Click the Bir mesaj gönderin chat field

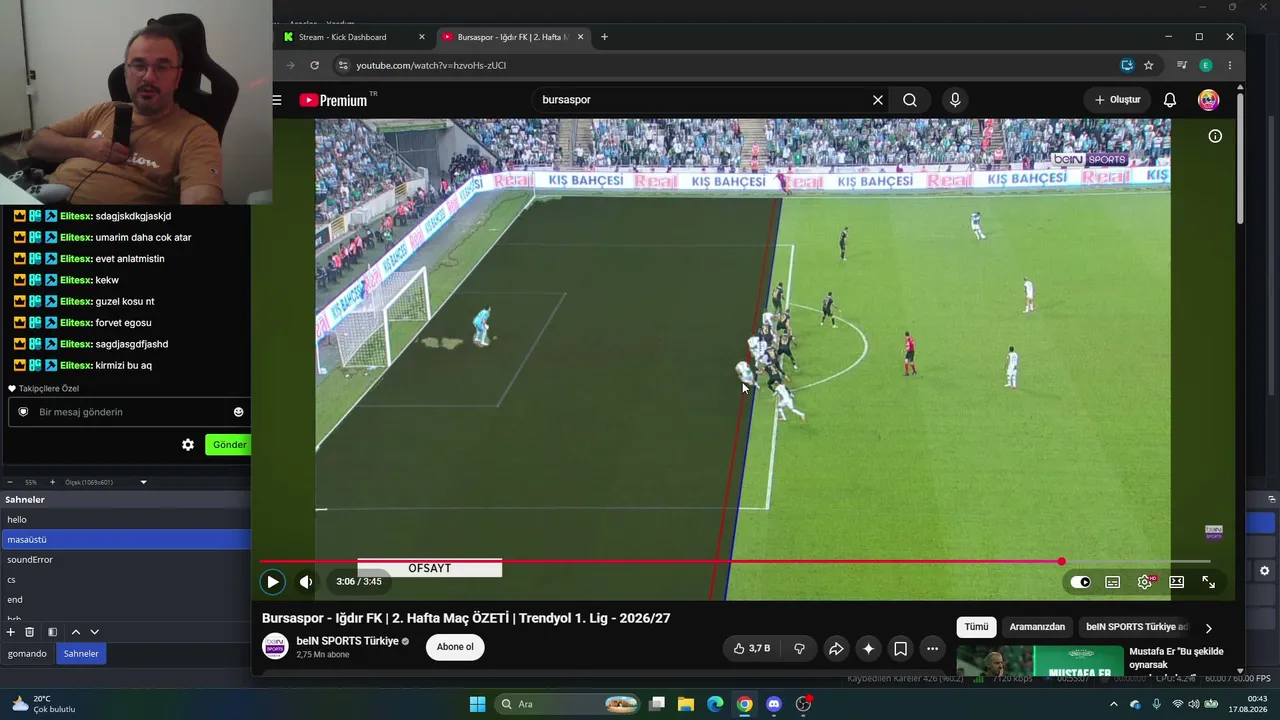point(130,412)
